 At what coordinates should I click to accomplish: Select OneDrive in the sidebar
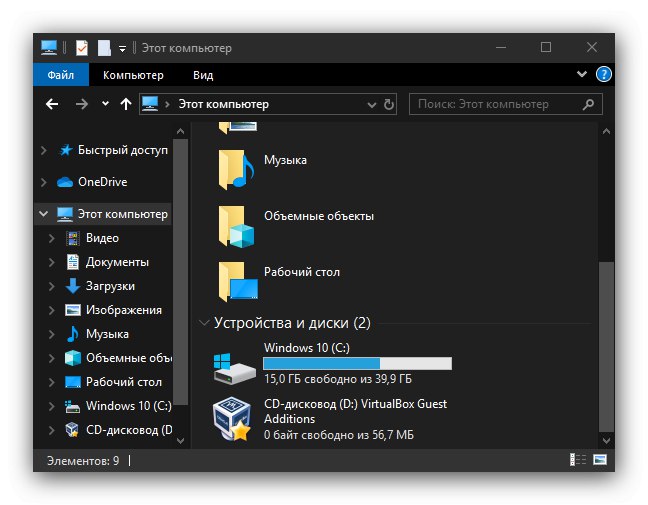click(102, 182)
